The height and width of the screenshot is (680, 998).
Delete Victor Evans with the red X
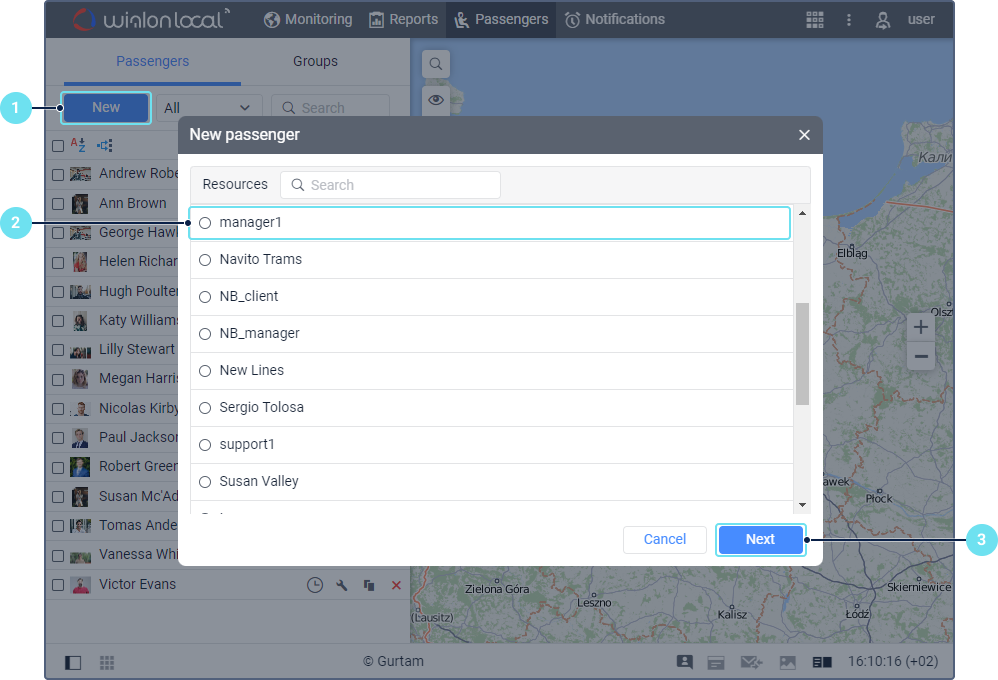click(x=396, y=585)
